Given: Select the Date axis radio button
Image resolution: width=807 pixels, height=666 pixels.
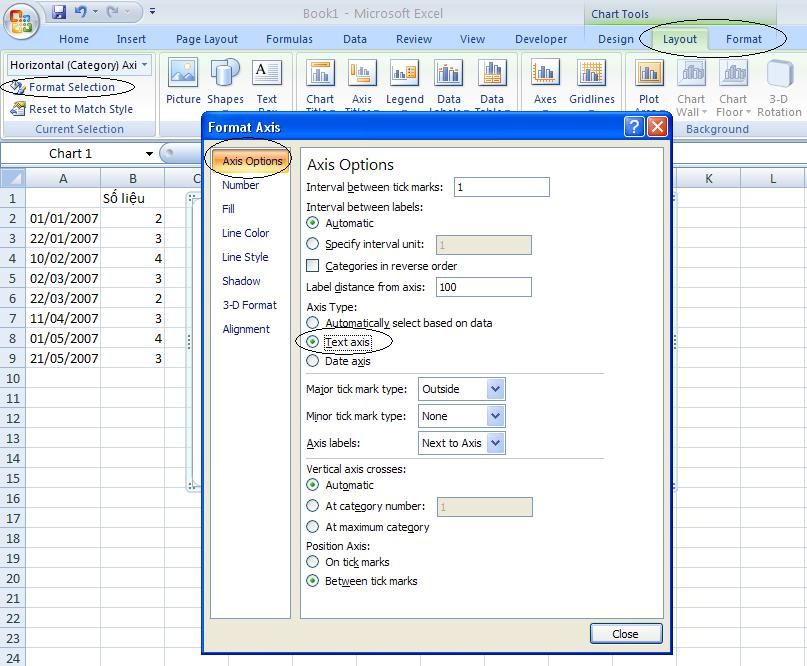Looking at the screenshot, I should pos(313,361).
